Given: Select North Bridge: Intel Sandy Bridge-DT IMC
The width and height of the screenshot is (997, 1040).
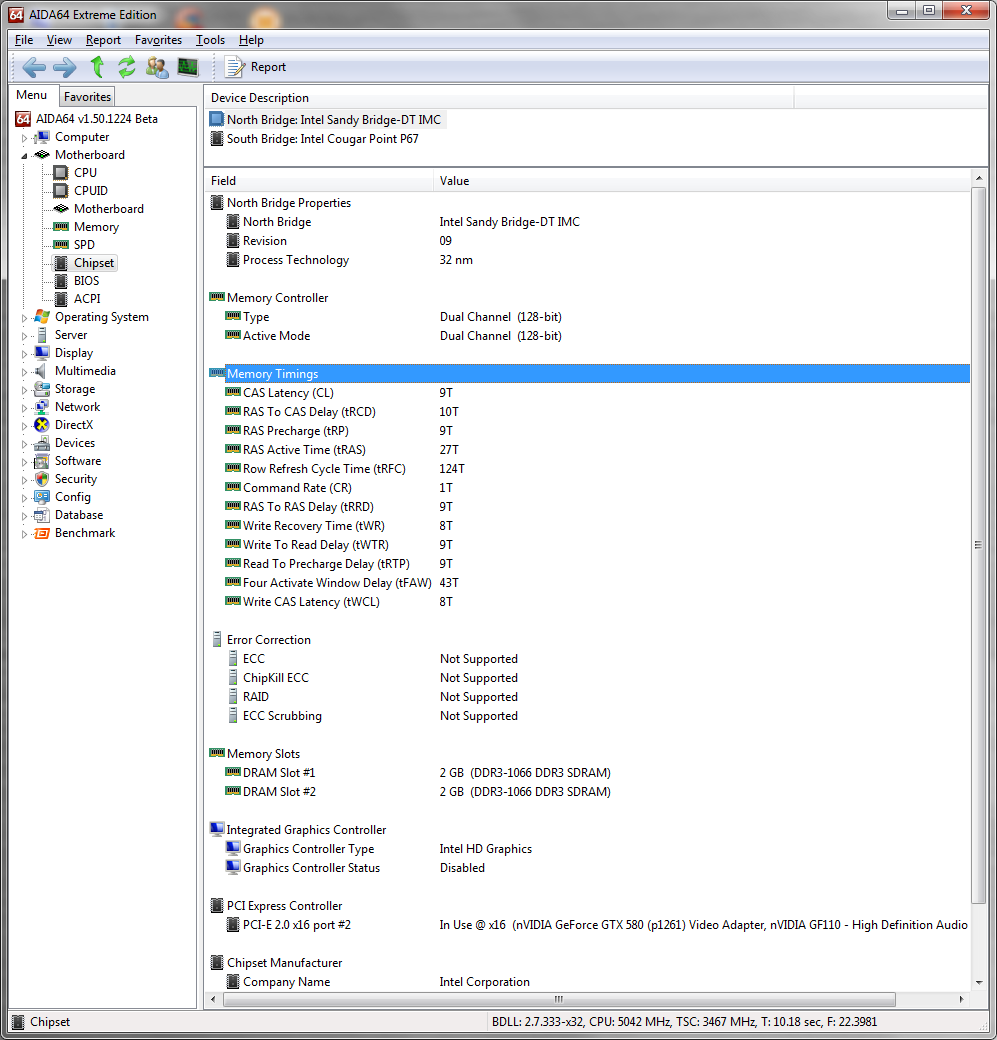Looking at the screenshot, I should pyautogui.click(x=334, y=119).
